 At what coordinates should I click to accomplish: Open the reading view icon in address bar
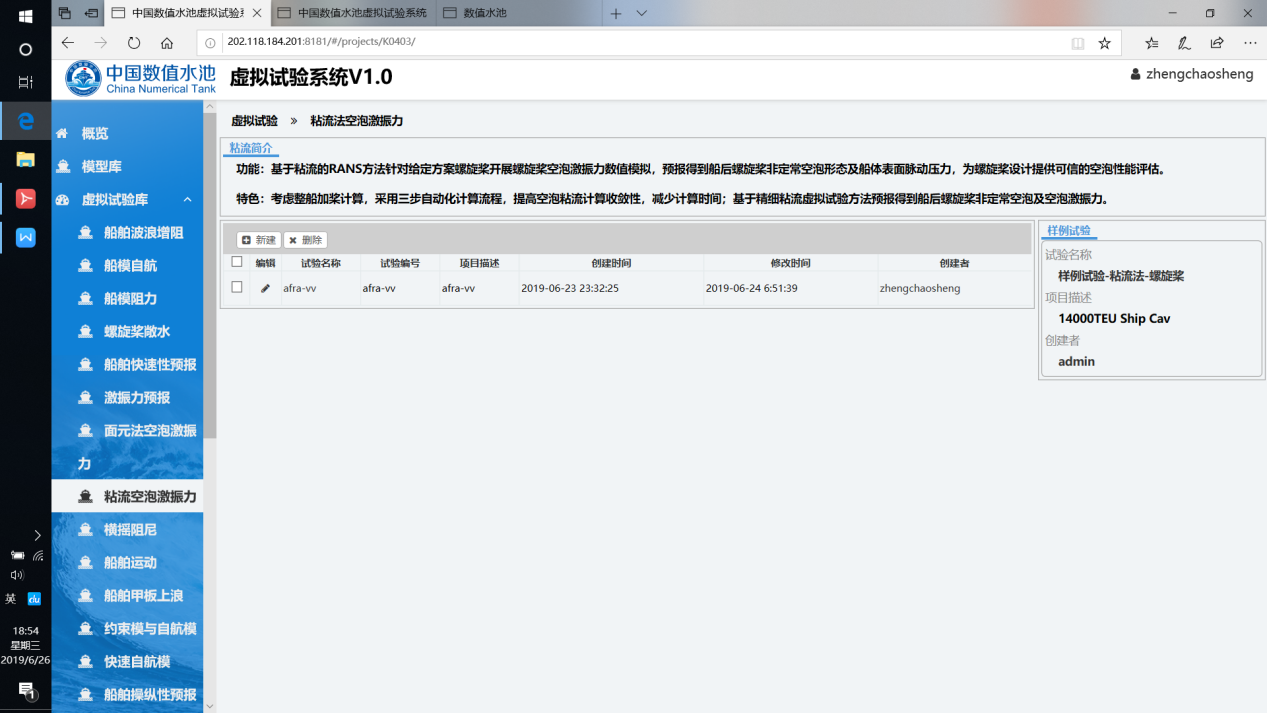(1077, 43)
